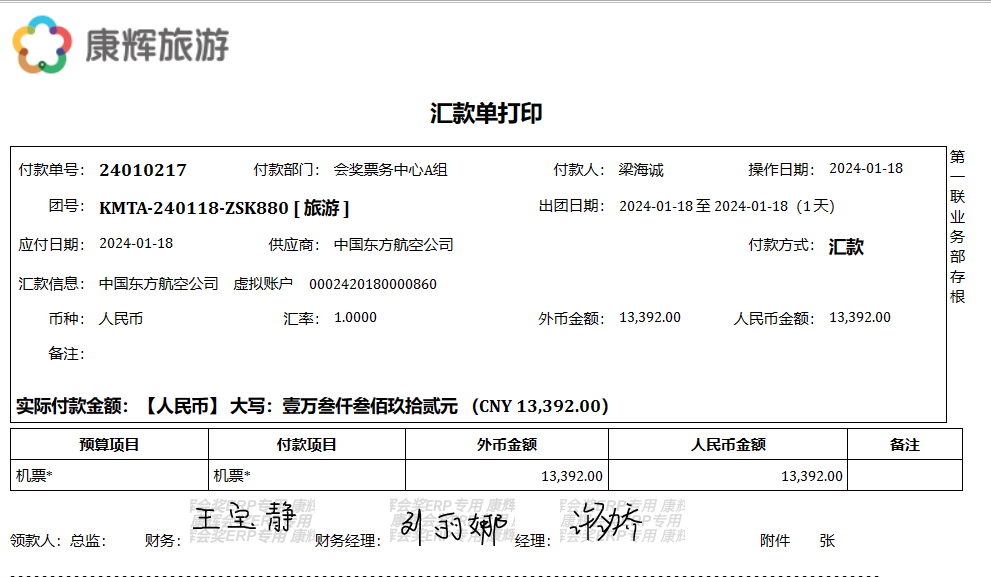Click the colorful Comfort Travel logo icon
991x577 pixels.
(x=42, y=45)
